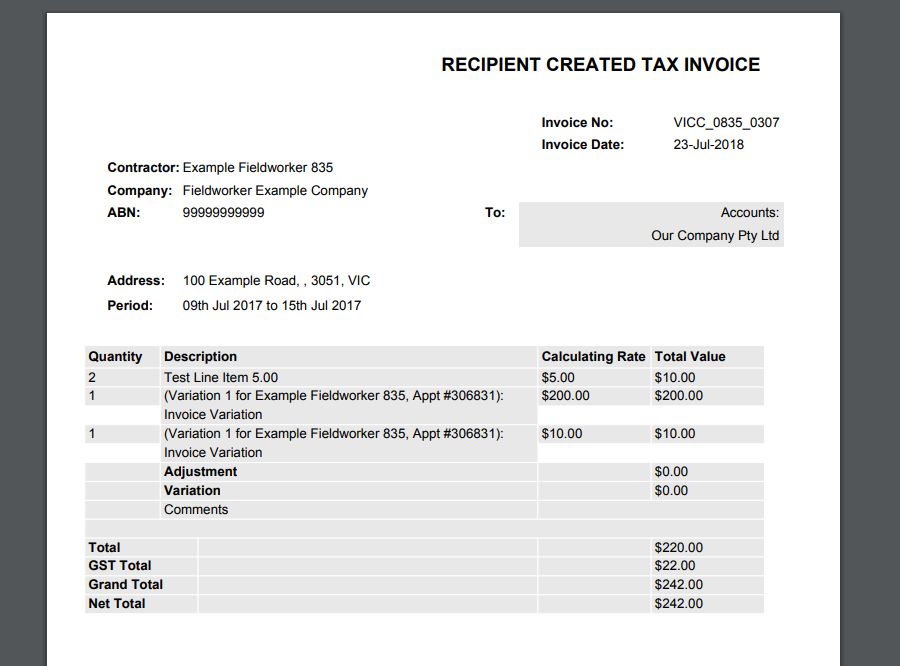
Task: Click the invoice date 23-Jul-2018
Action: (x=708, y=144)
